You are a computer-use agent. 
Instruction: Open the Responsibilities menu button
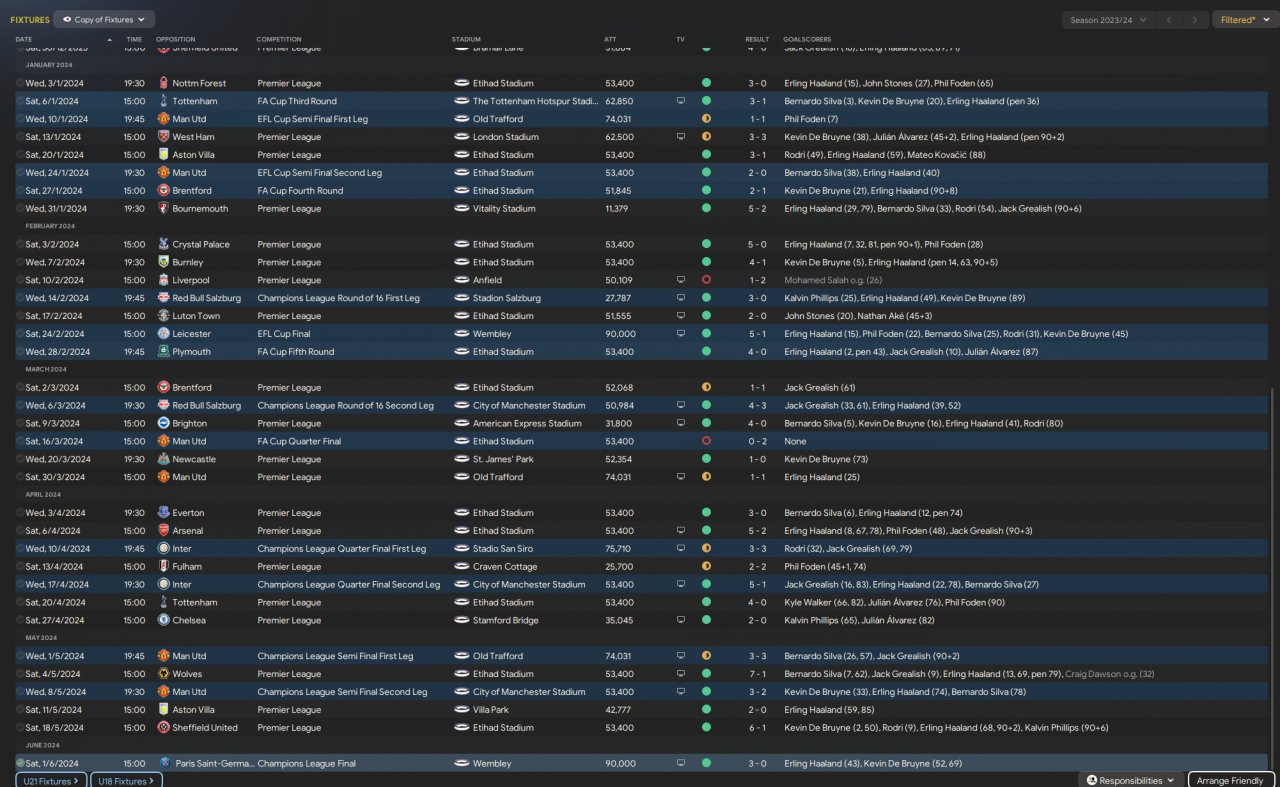(1130, 780)
